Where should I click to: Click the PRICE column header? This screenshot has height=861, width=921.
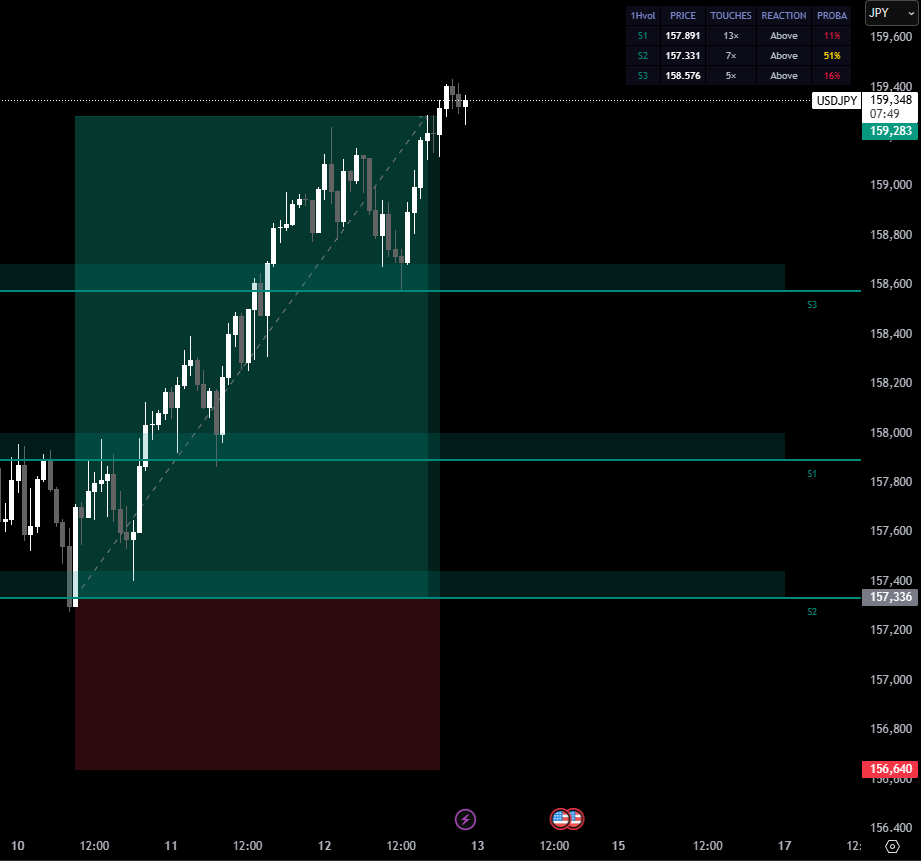[x=682, y=15]
